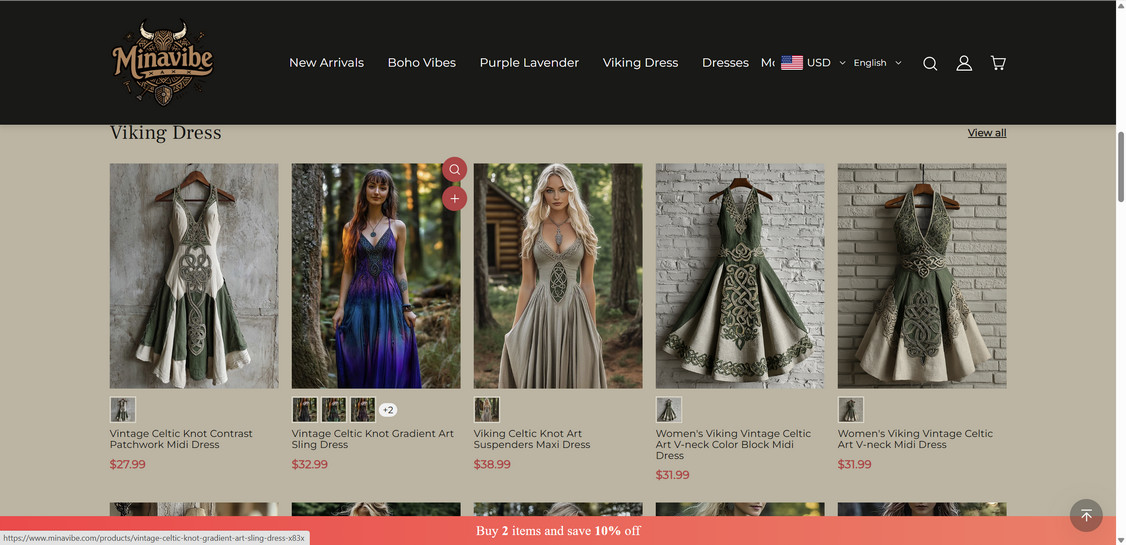Viewport: 1126px width, 545px height.
Task: Click the Minavibe logo
Action: 162,62
